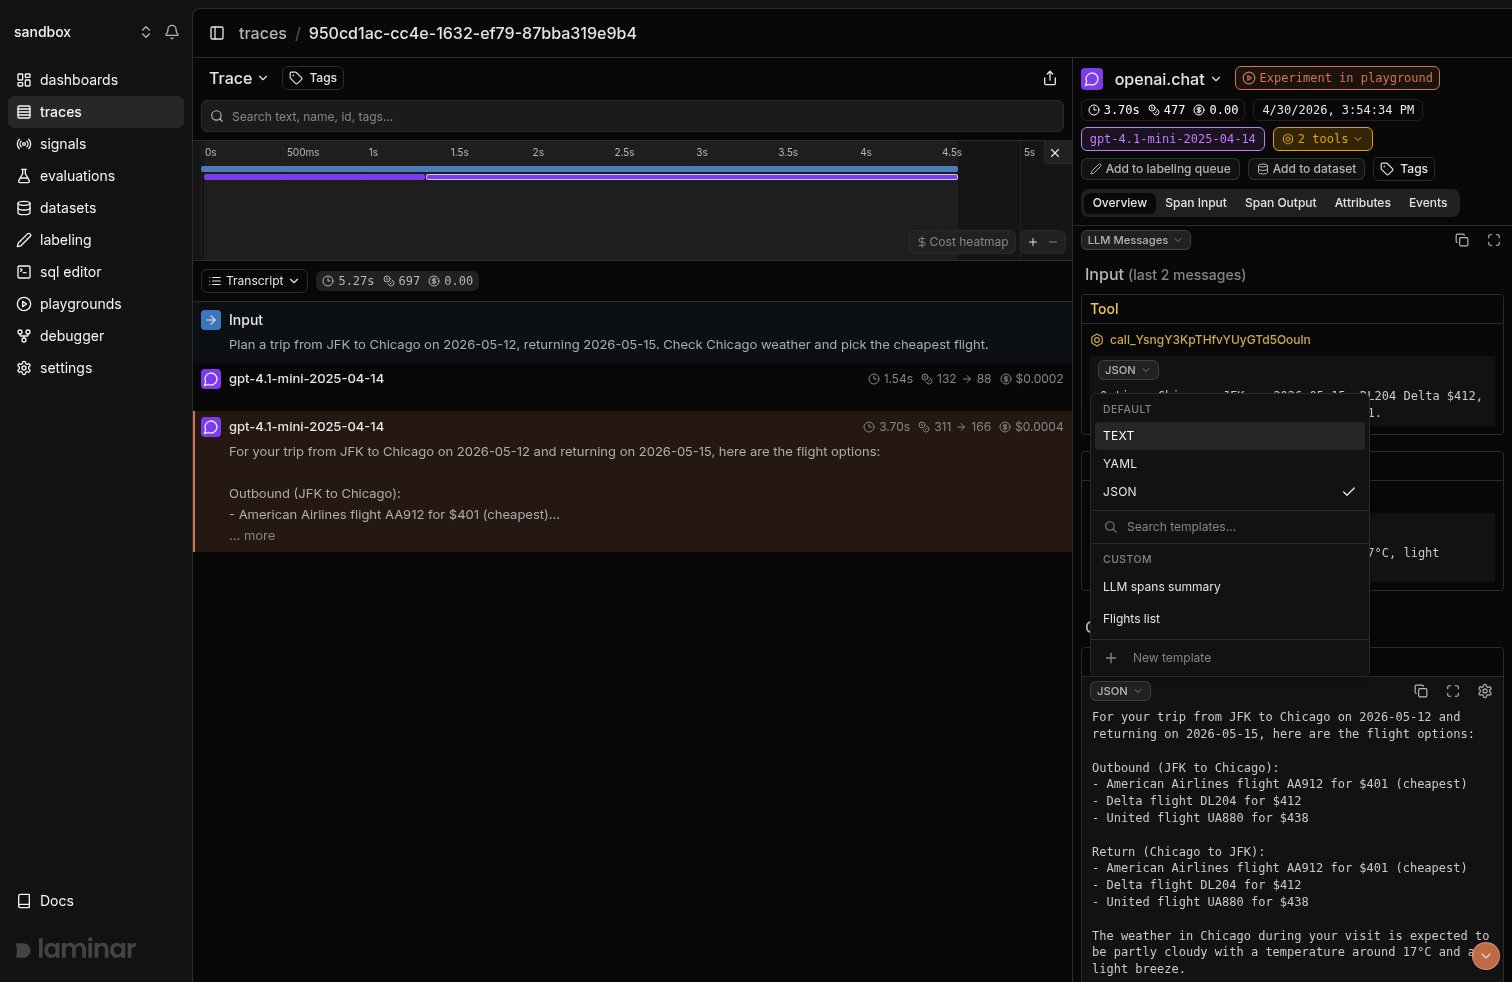Choose Flights list template

[x=1229, y=619]
